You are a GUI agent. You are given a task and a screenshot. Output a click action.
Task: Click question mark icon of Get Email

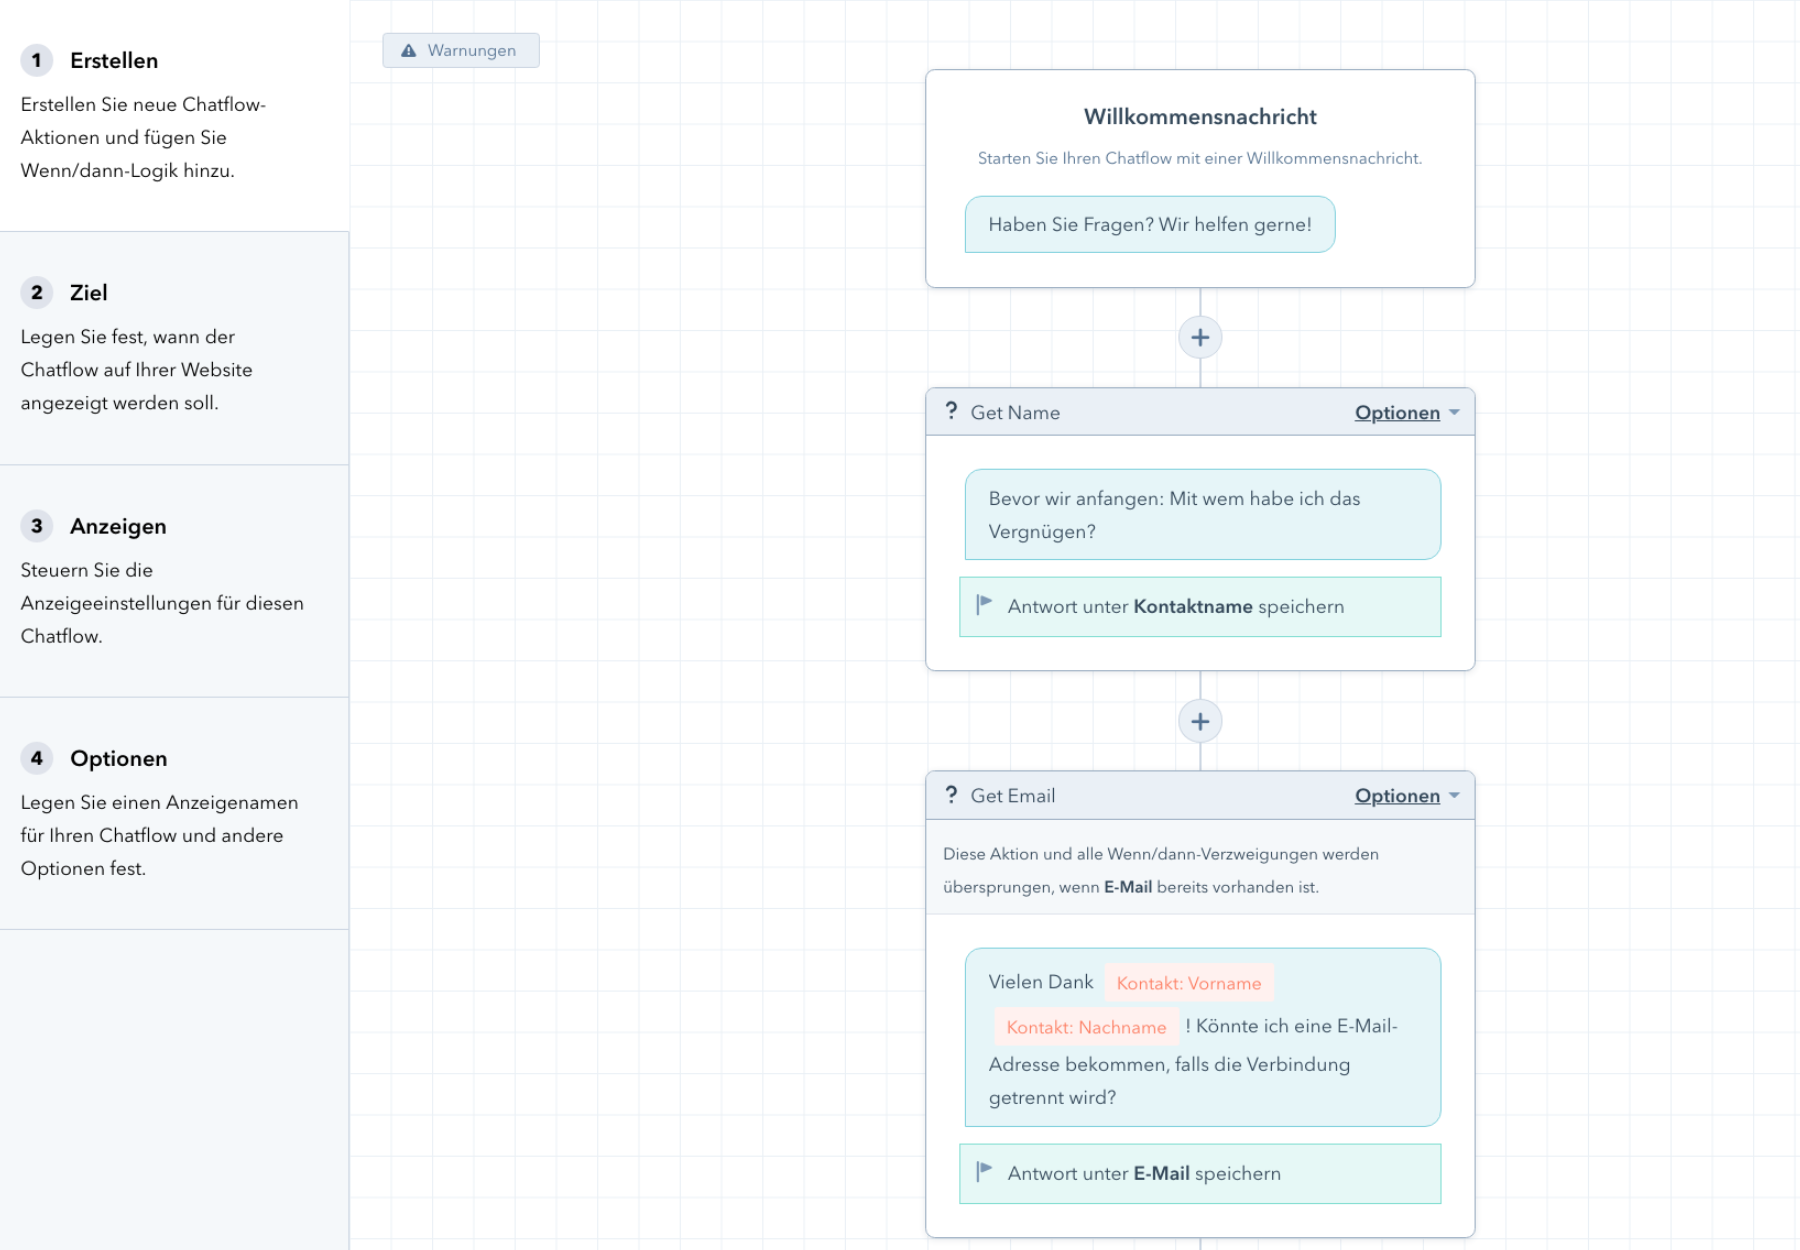click(951, 794)
